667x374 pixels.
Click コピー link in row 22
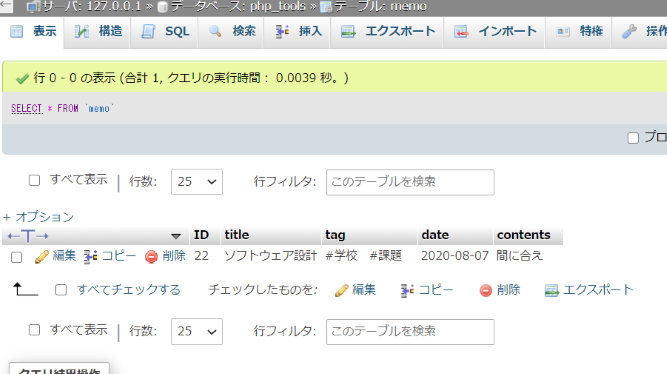[x=119, y=256]
